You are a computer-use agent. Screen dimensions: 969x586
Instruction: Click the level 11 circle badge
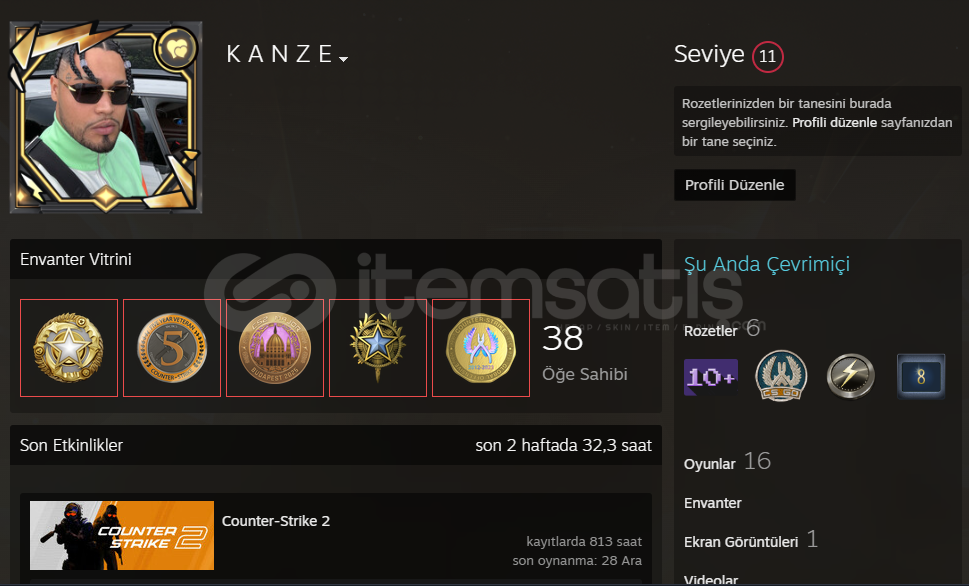click(x=768, y=56)
